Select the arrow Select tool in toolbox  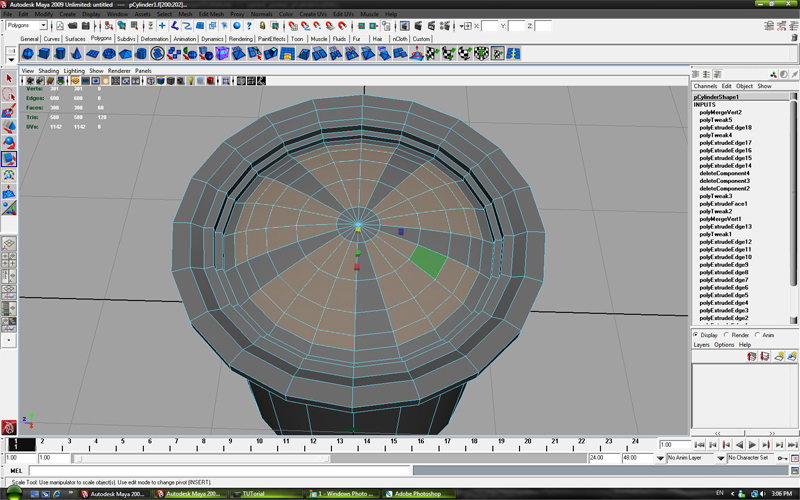click(8, 78)
